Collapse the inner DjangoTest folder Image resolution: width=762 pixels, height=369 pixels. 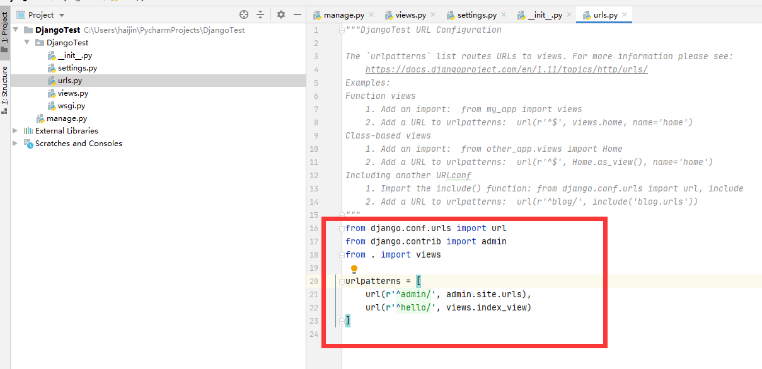point(28,43)
